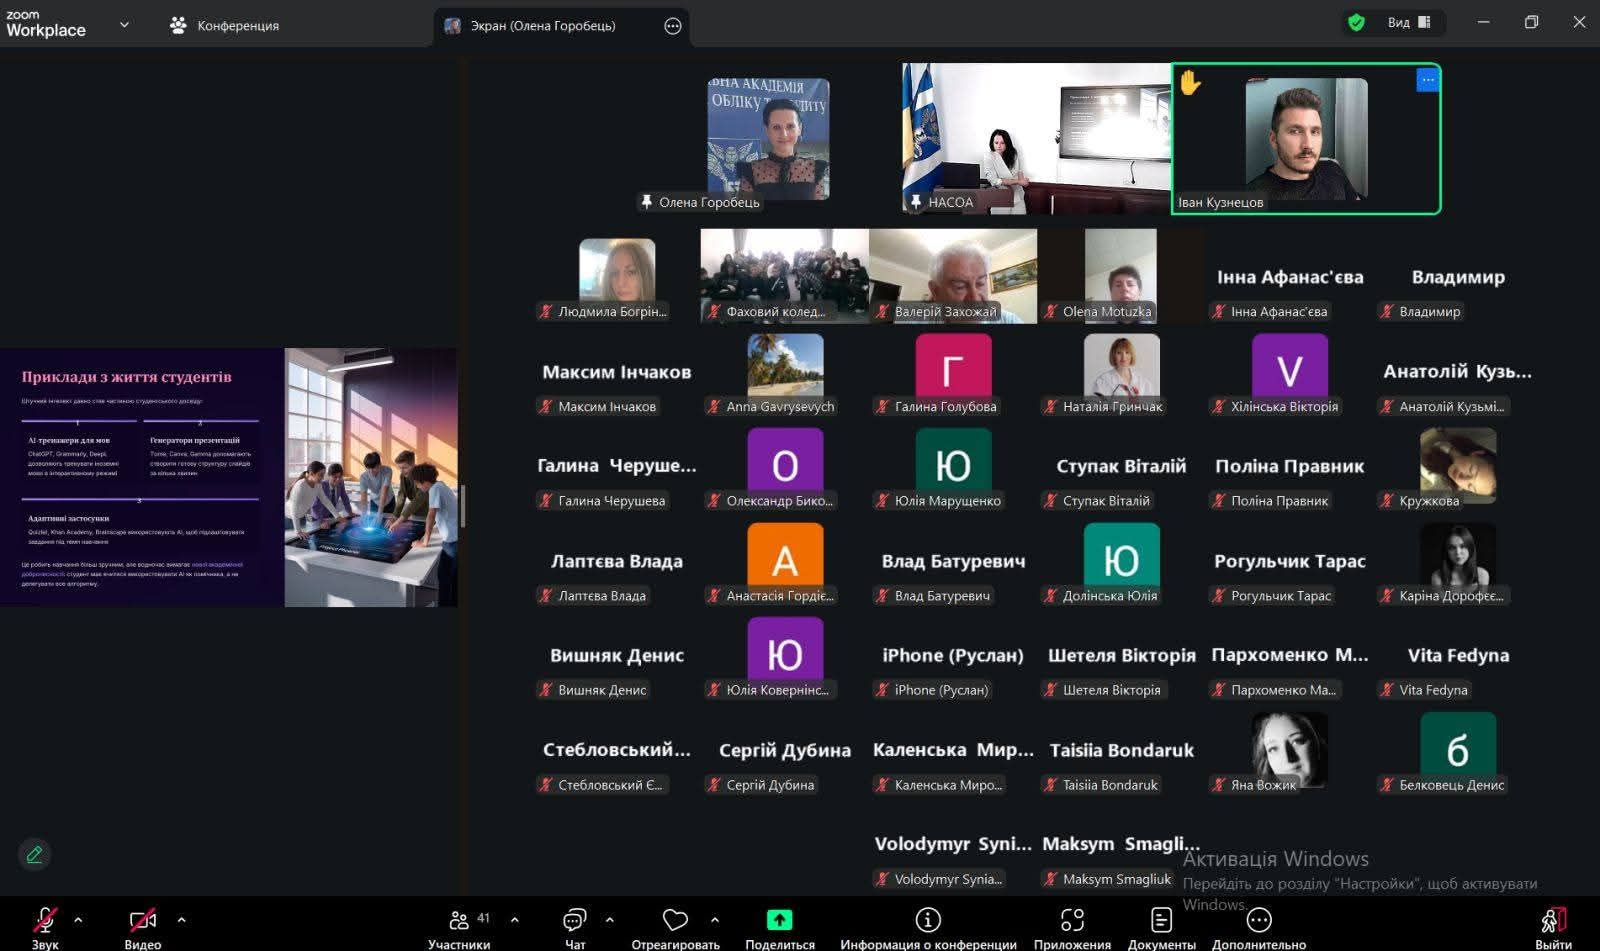Click the shared presentation slide thumbnail
1600x951 pixels.
tap(229, 477)
